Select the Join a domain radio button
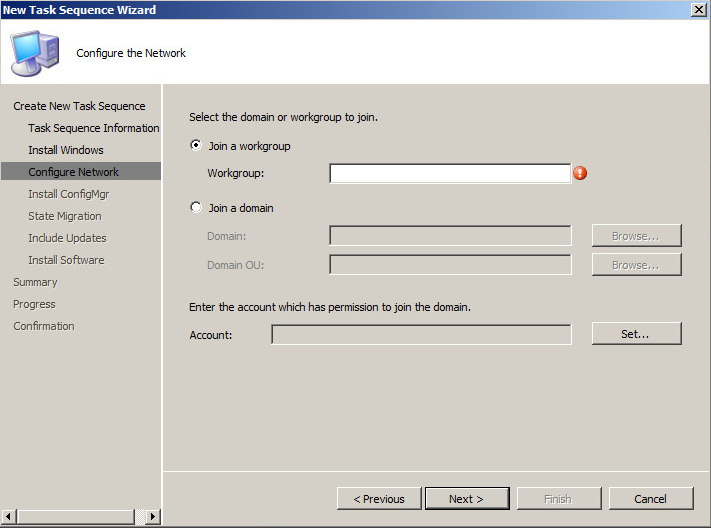711x528 pixels. coord(196,208)
